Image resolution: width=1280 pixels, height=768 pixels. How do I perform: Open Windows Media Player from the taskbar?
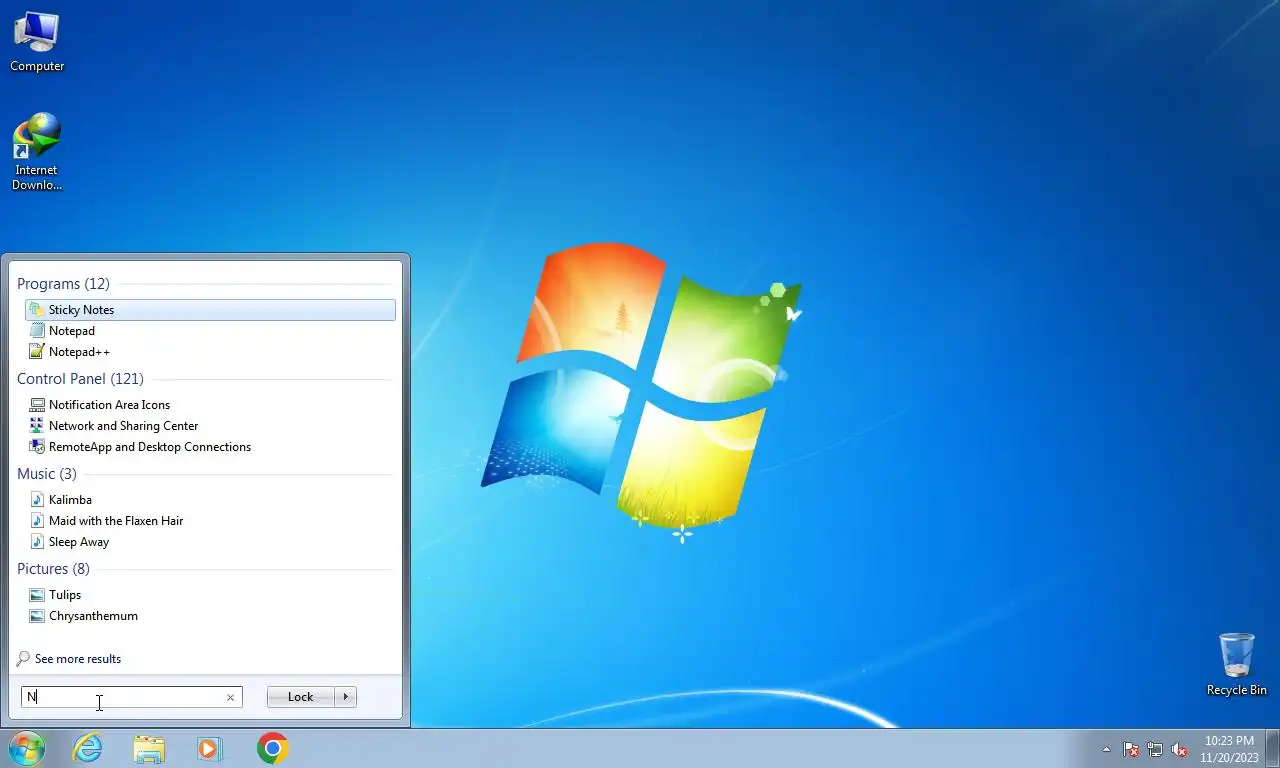[210, 748]
